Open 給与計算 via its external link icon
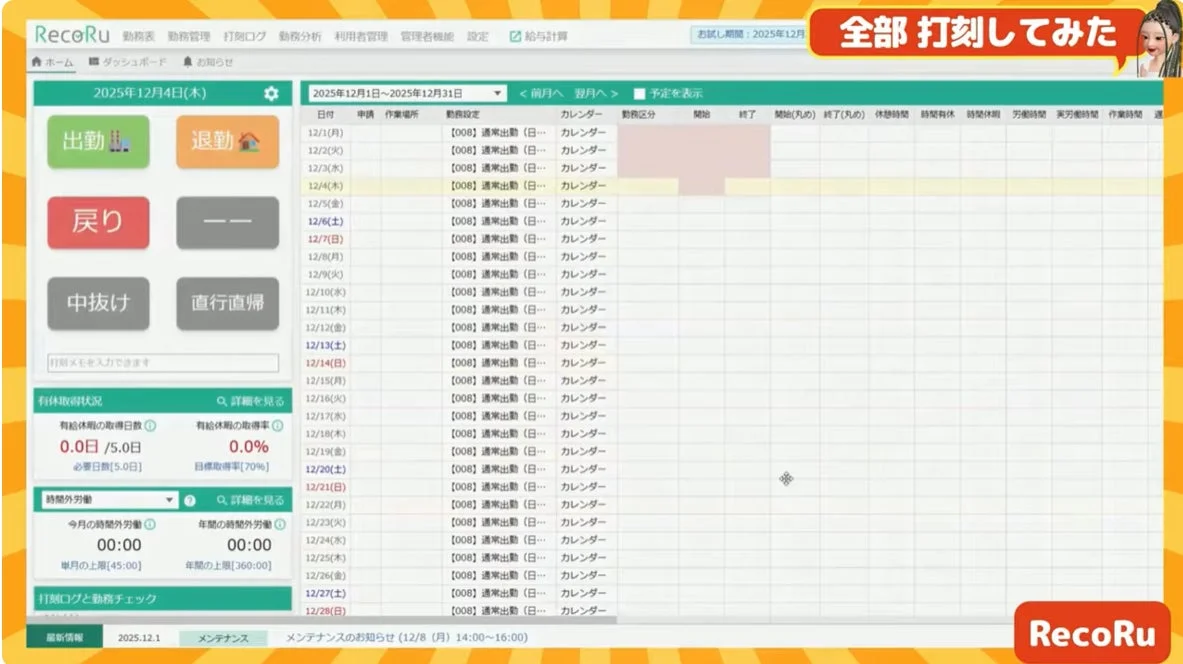Screen dimensions: 1183x664 (x=513, y=34)
